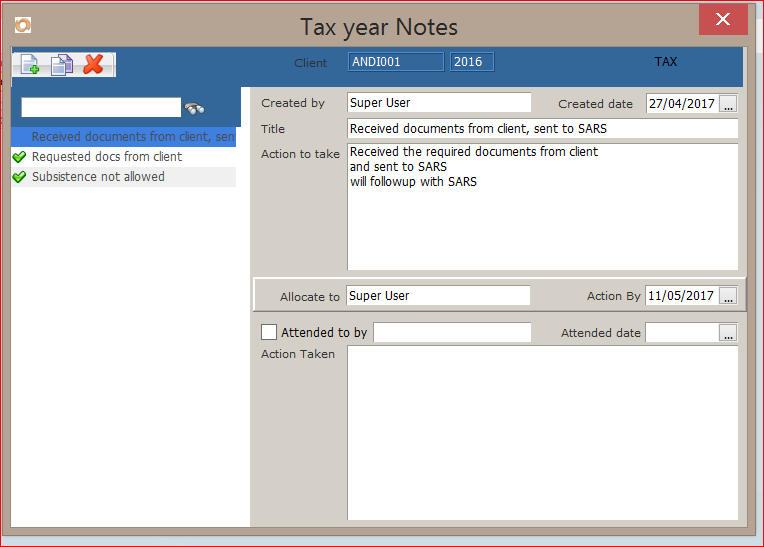This screenshot has height=547, width=764.
Task: Click green checkmark beside Subsistence not allowed
Action: [19, 177]
